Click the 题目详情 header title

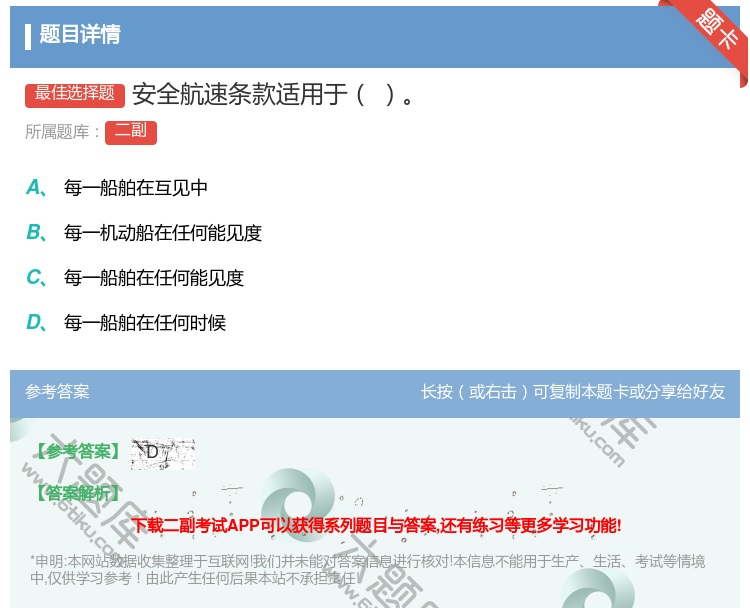tap(80, 35)
